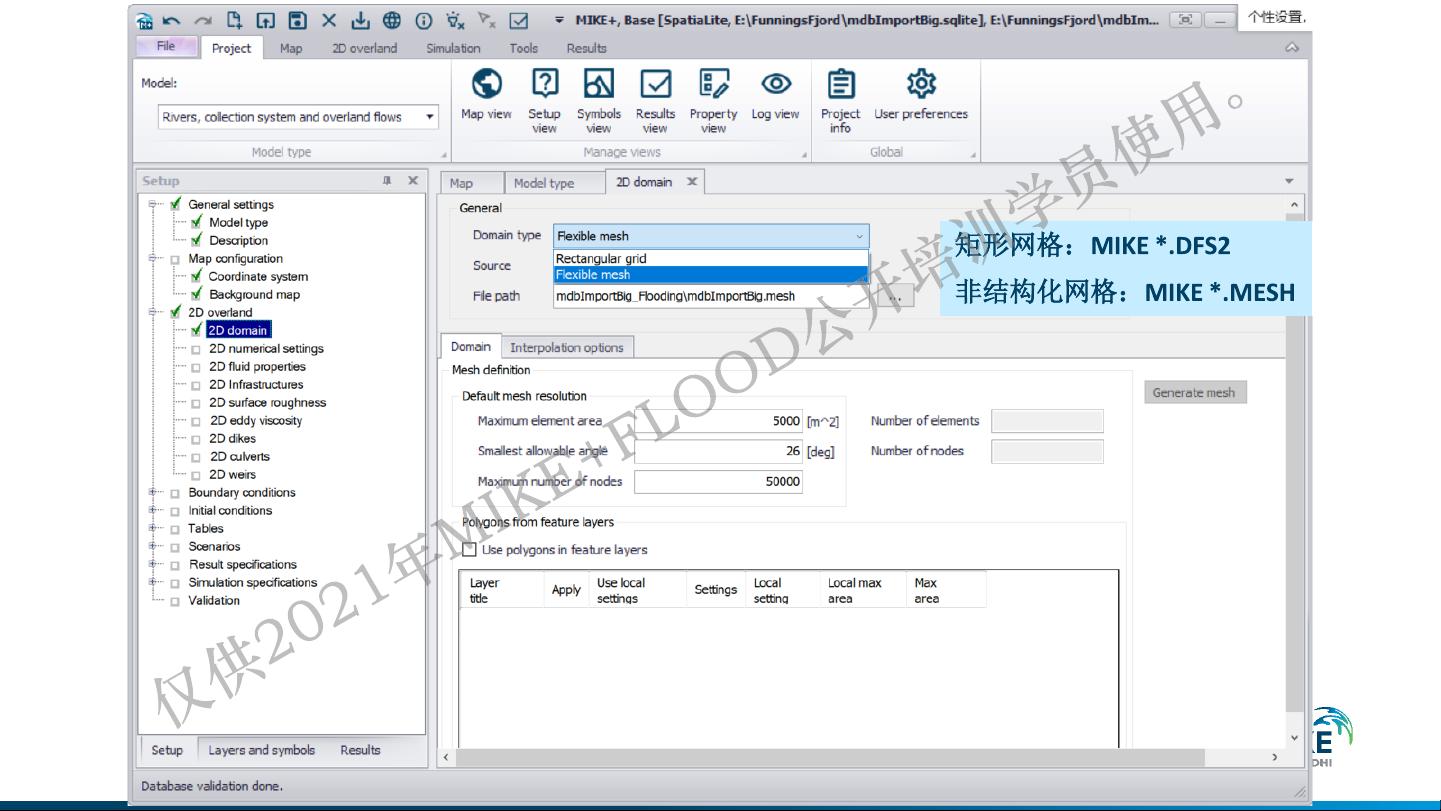Click the Smallest allowable angle field
The image size is (1441, 811).
718,451
